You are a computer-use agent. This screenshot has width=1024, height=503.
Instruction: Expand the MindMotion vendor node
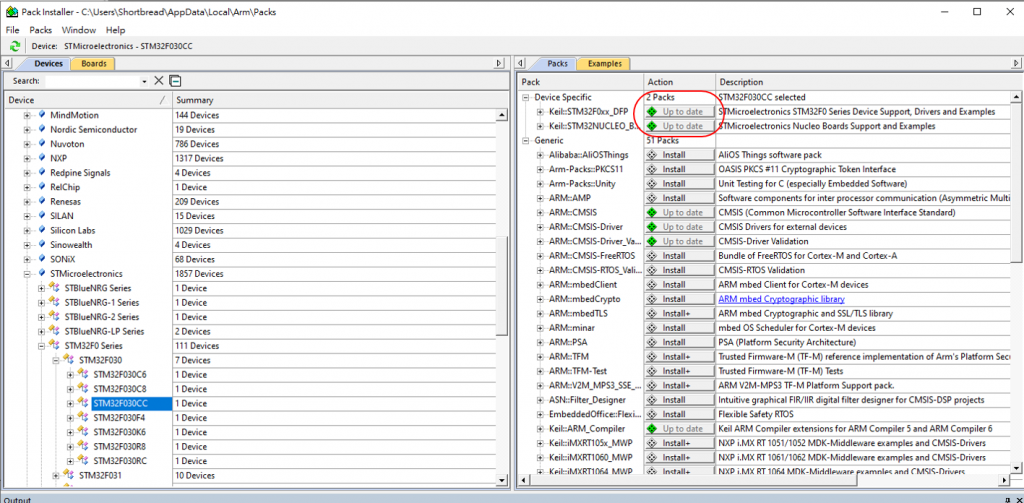click(x=27, y=116)
